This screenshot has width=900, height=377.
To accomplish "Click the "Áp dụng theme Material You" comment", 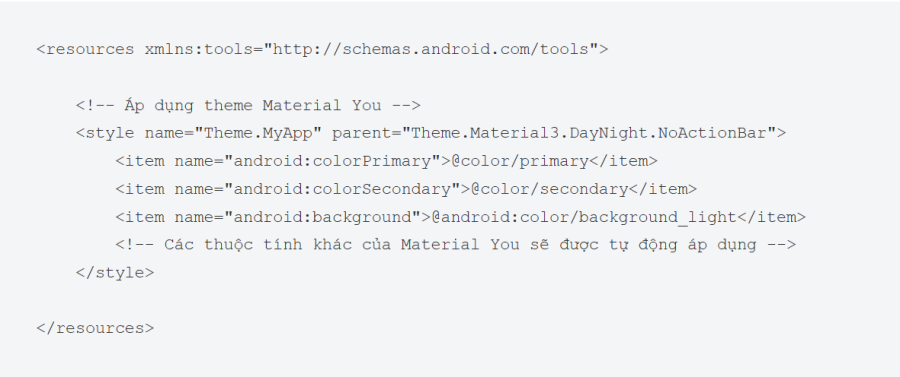I will 249,106.
